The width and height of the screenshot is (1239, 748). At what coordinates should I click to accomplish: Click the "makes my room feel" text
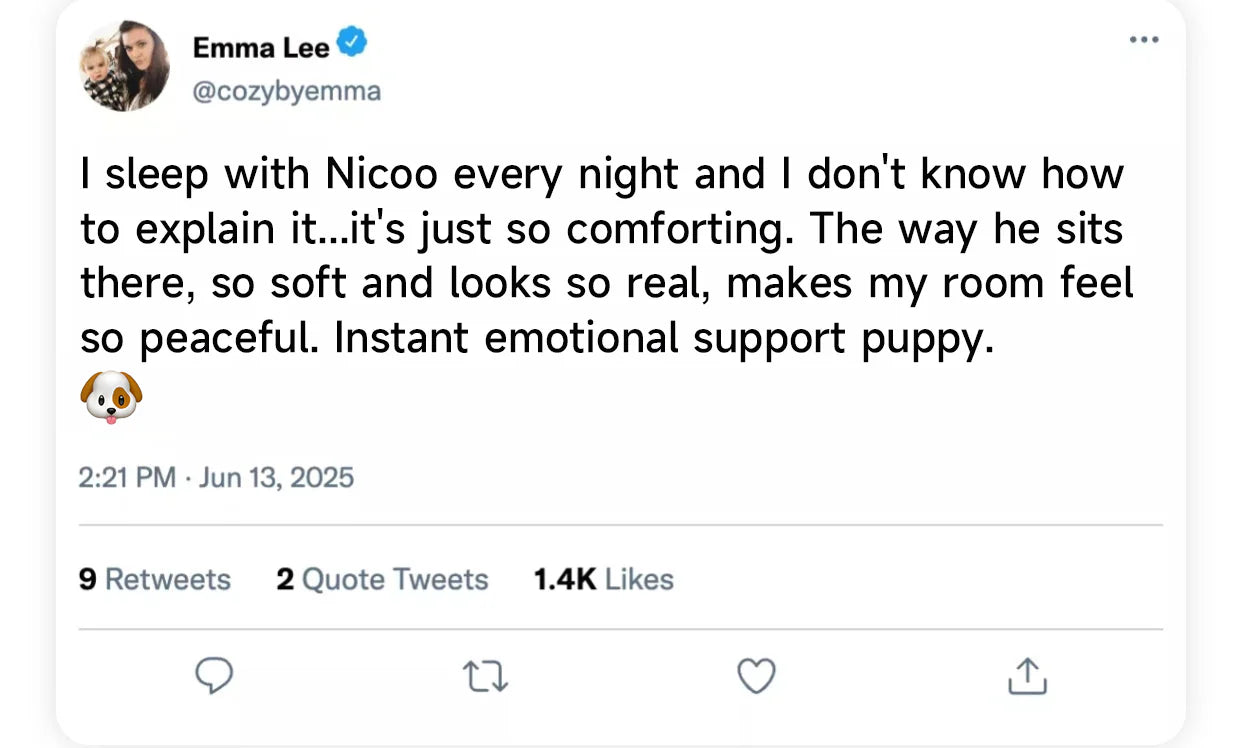coord(930,284)
